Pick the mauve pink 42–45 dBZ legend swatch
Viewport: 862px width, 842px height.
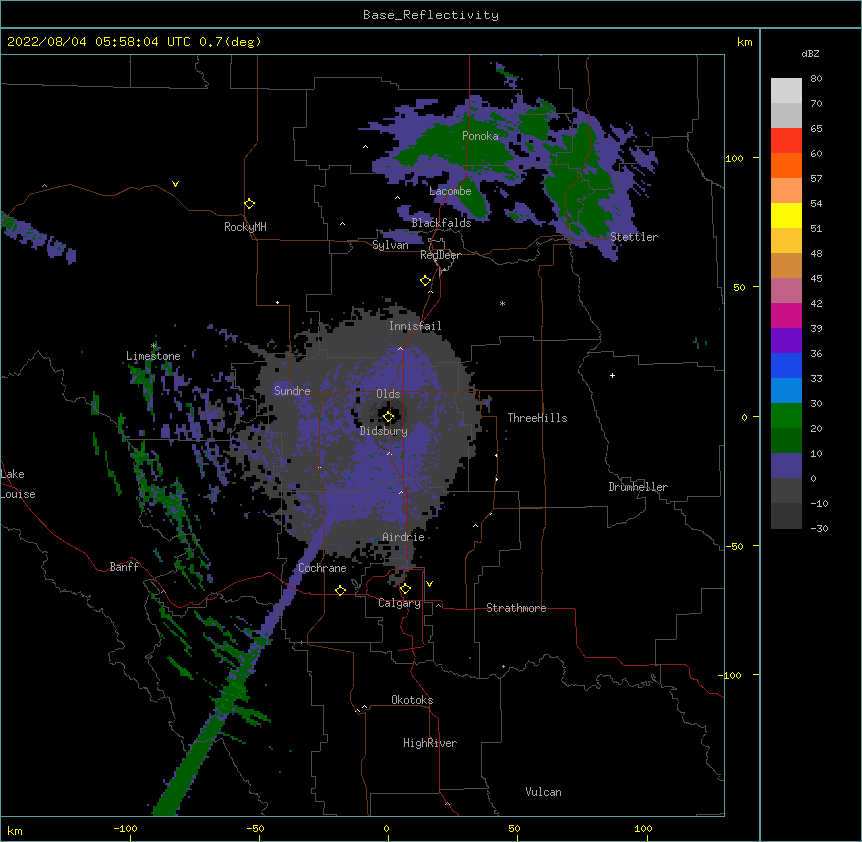click(786, 291)
